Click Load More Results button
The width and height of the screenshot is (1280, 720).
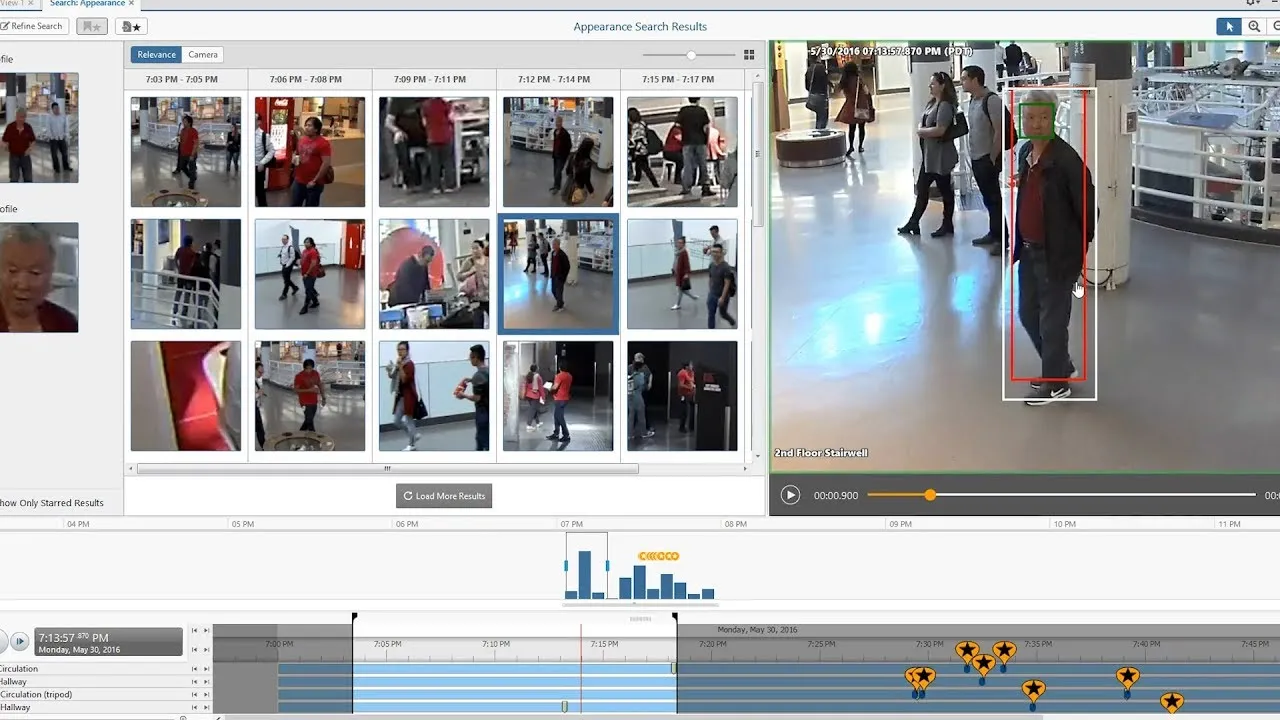444,496
